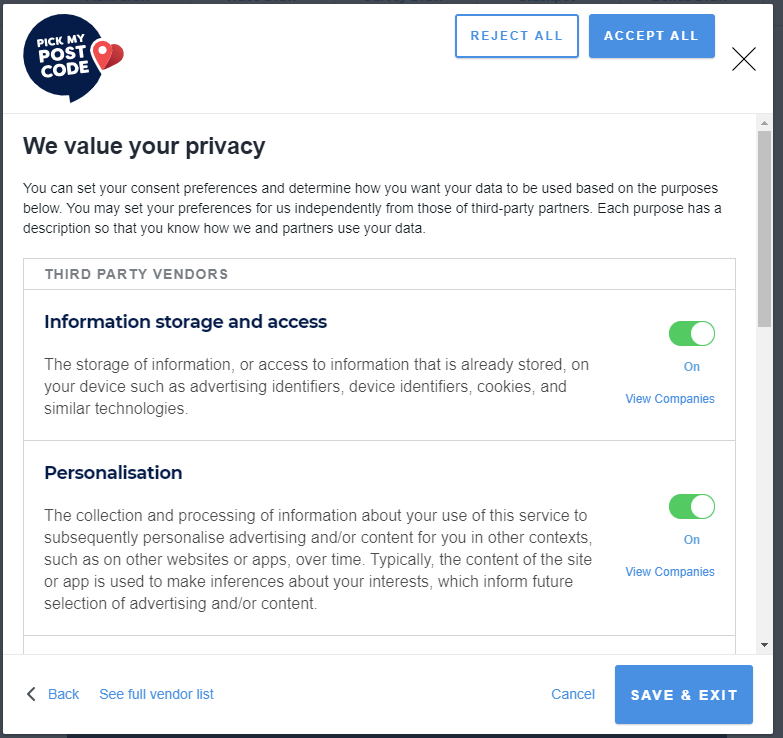The image size is (783, 738).
Task: Click the scrollbar down arrow
Action: (x=764, y=646)
